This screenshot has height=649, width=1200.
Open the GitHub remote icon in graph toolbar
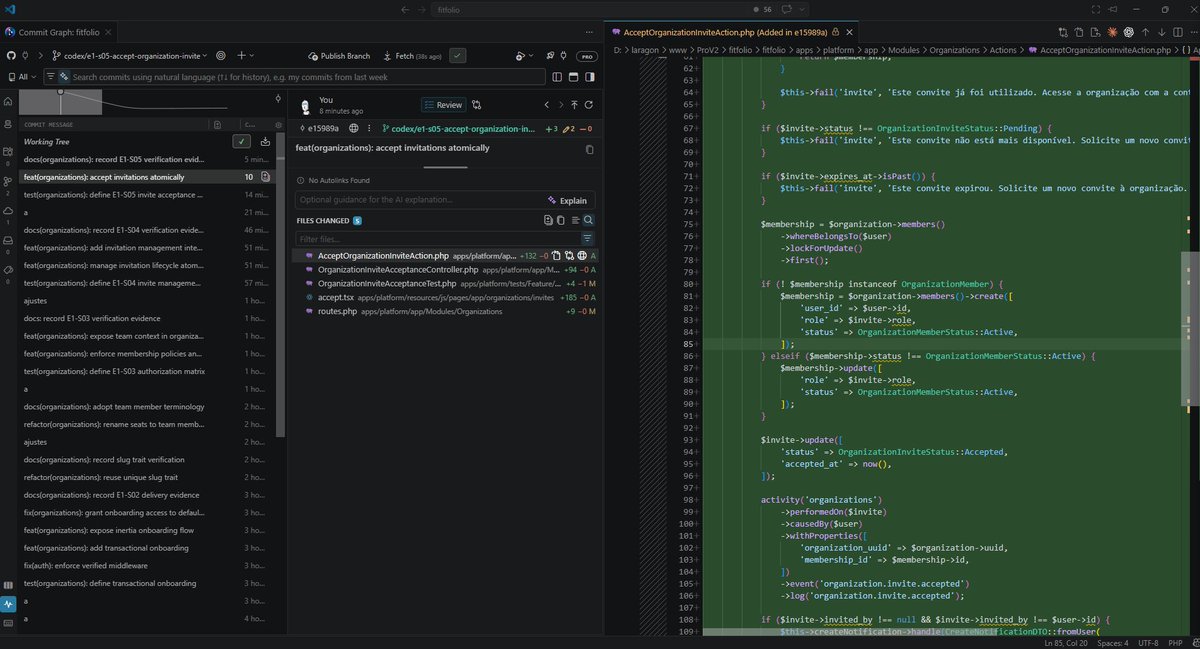pos(10,56)
